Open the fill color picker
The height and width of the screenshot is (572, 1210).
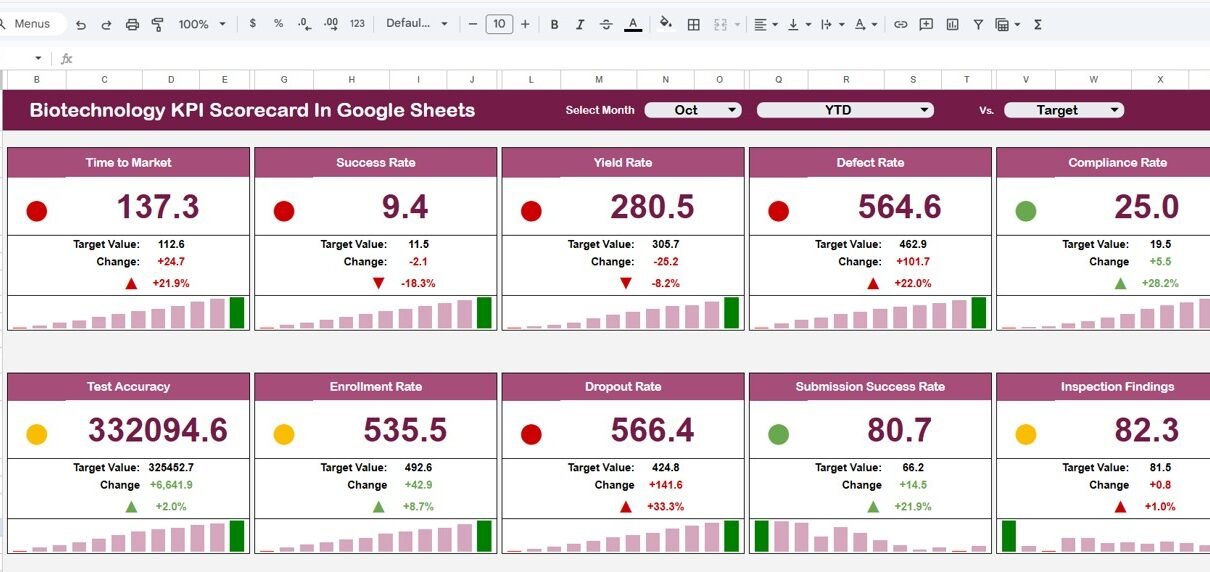coord(665,24)
